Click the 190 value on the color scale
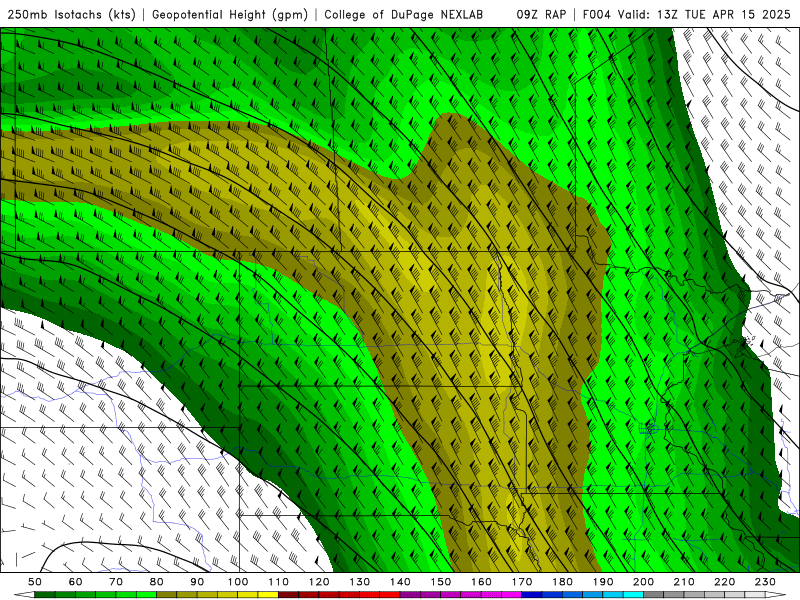The height and width of the screenshot is (600, 800). [x=603, y=582]
